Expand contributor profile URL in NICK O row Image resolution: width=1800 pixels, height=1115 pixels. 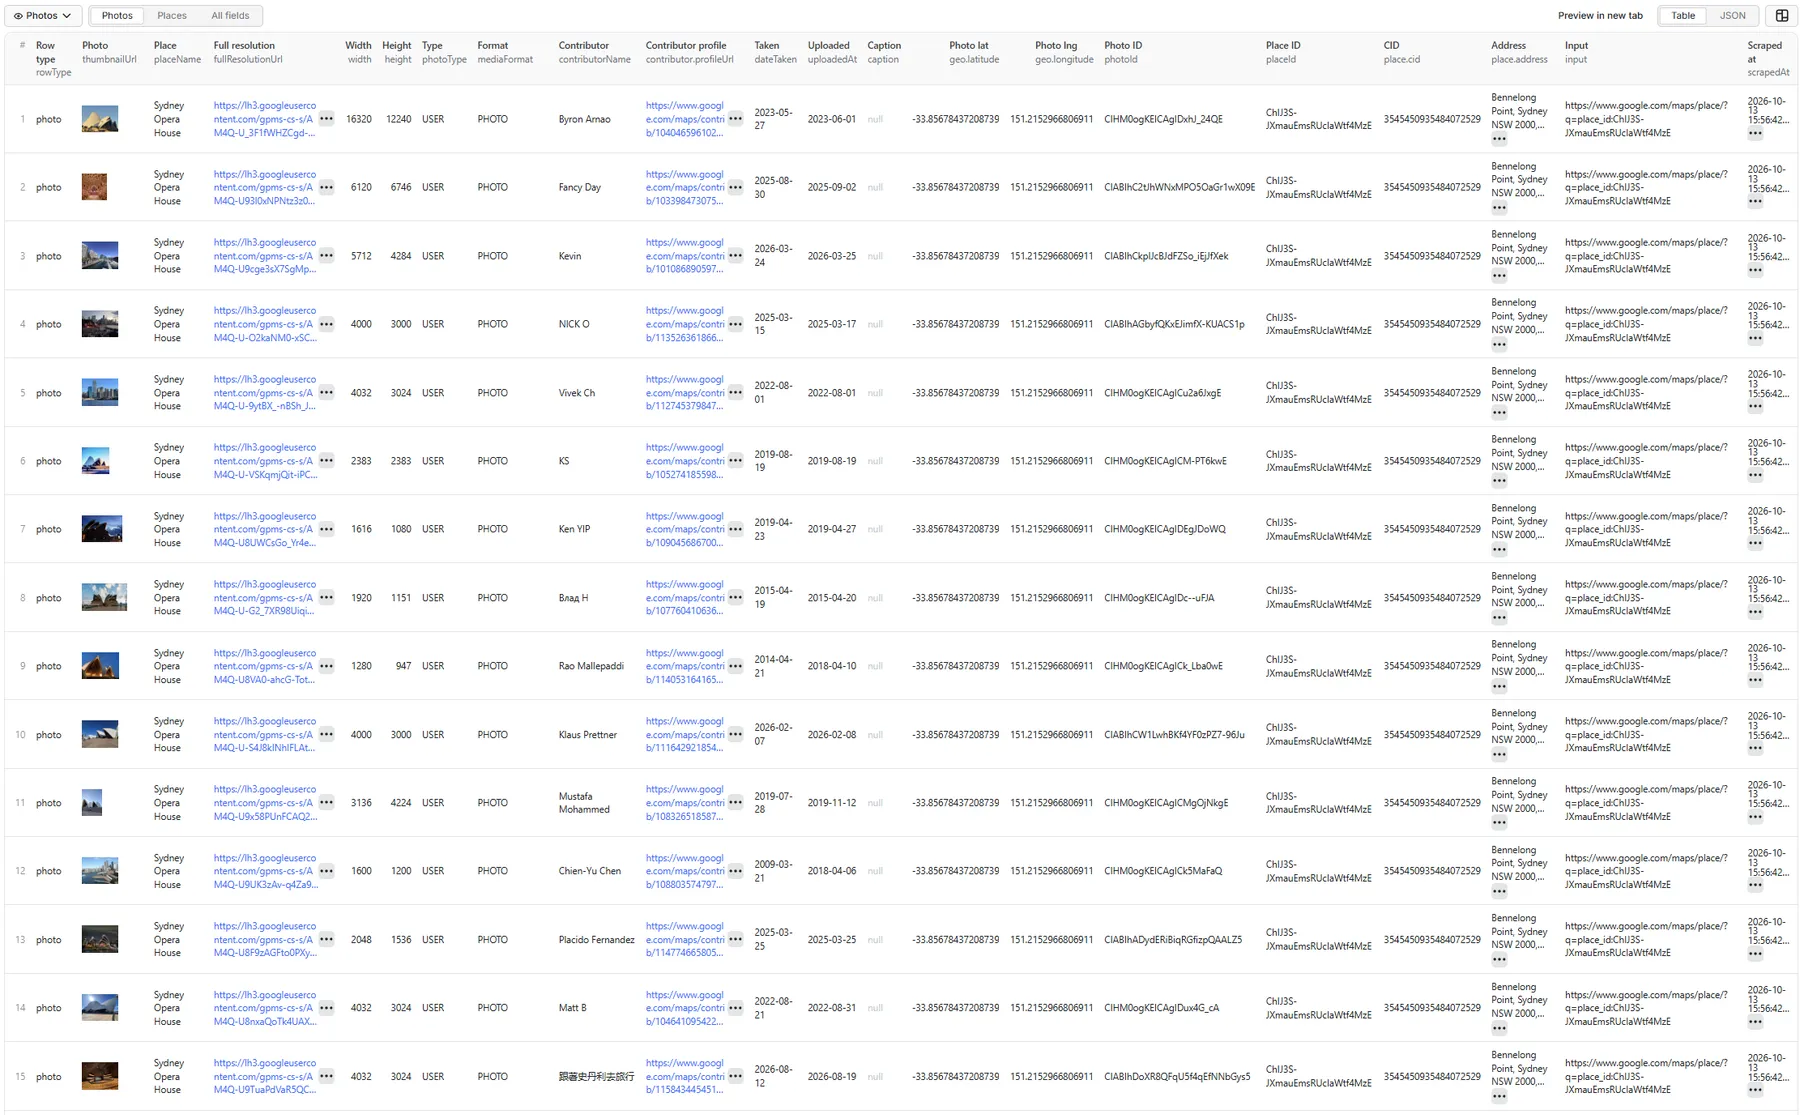tap(736, 324)
